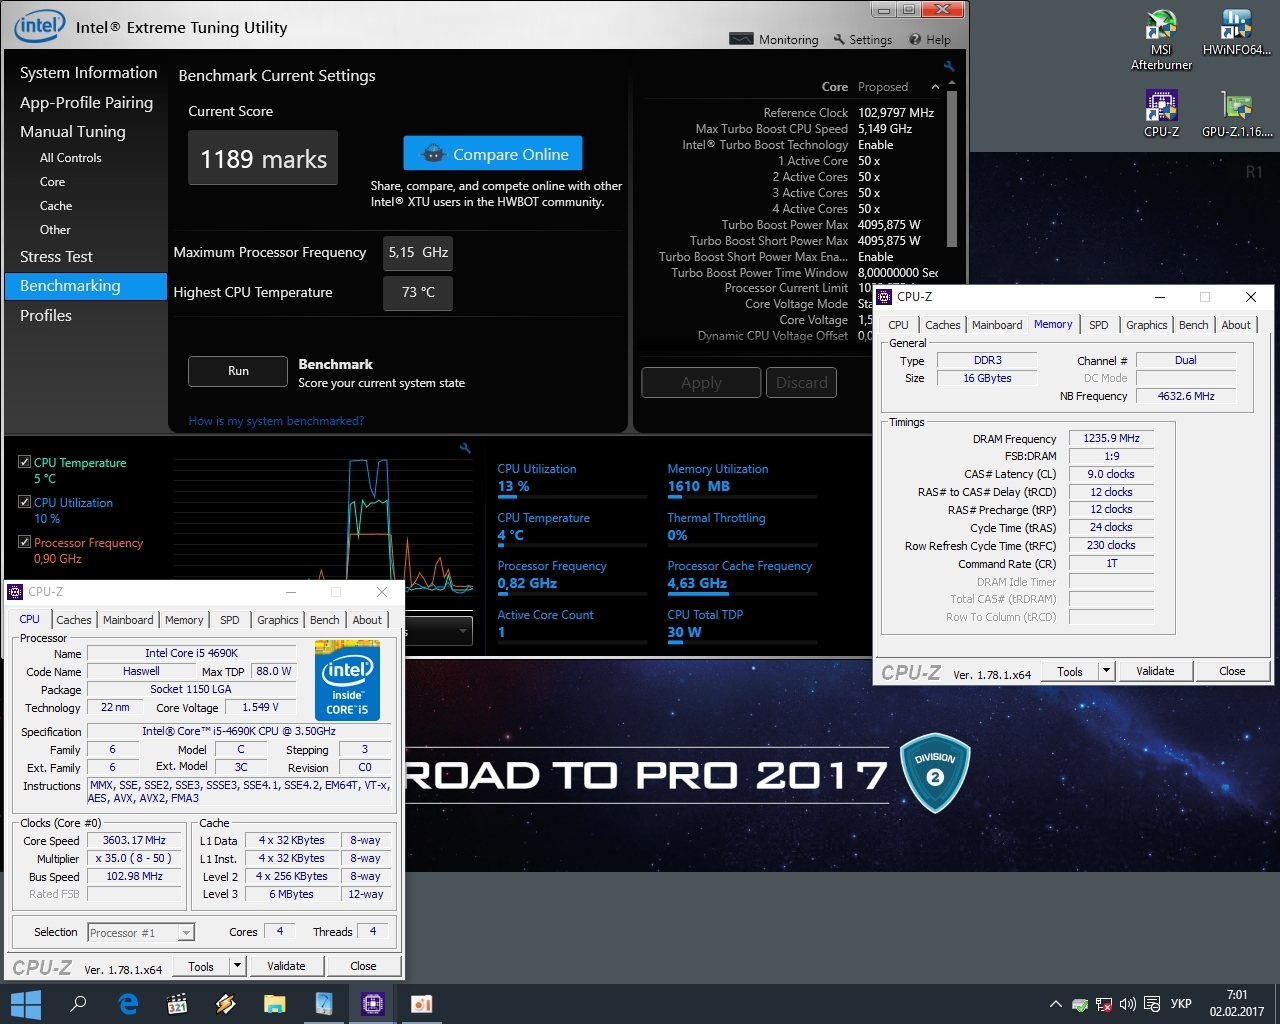The width and height of the screenshot is (1280, 1024).
Task: Collapse the Core proposed settings section
Action: [x=935, y=87]
